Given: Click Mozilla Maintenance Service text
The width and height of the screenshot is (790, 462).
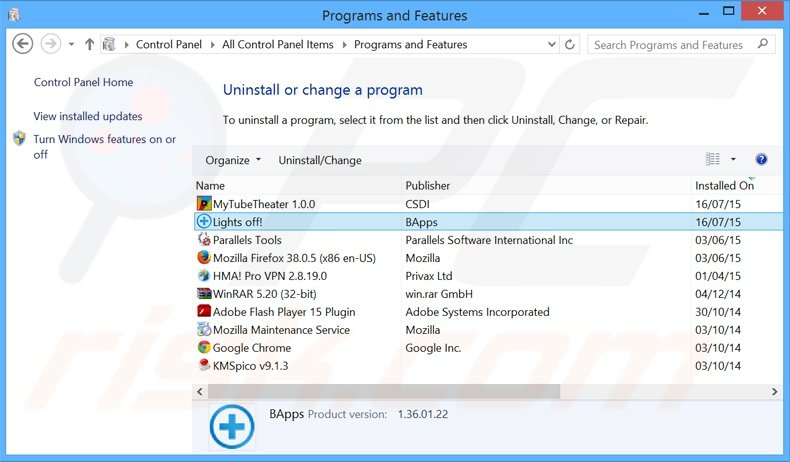Looking at the screenshot, I should tap(281, 330).
